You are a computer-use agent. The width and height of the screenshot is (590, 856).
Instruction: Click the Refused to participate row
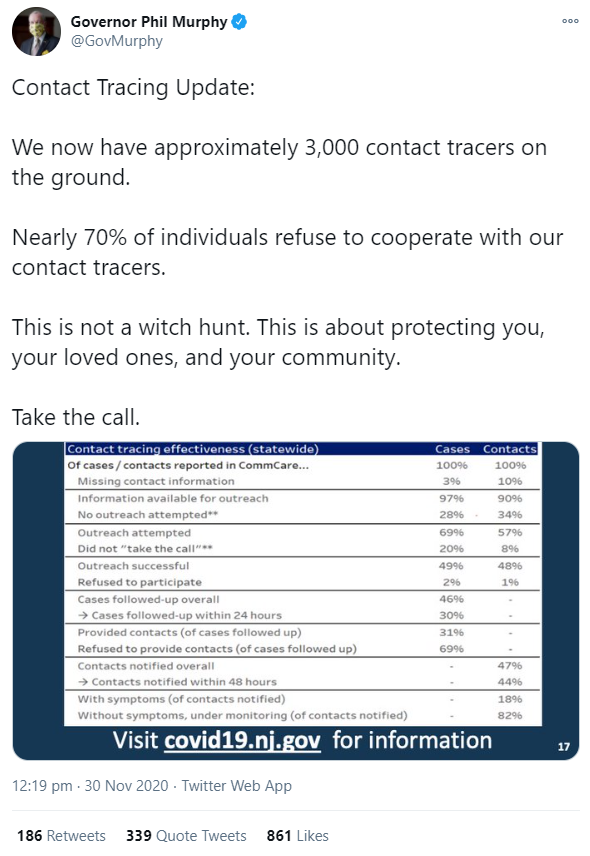pyautogui.click(x=302, y=582)
